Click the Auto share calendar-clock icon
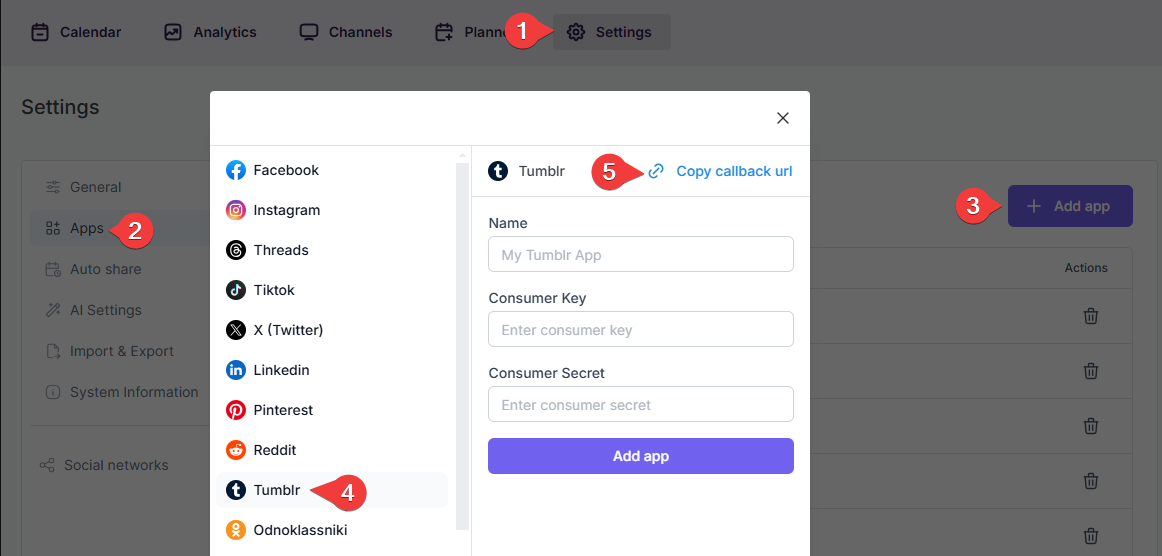 [x=53, y=269]
